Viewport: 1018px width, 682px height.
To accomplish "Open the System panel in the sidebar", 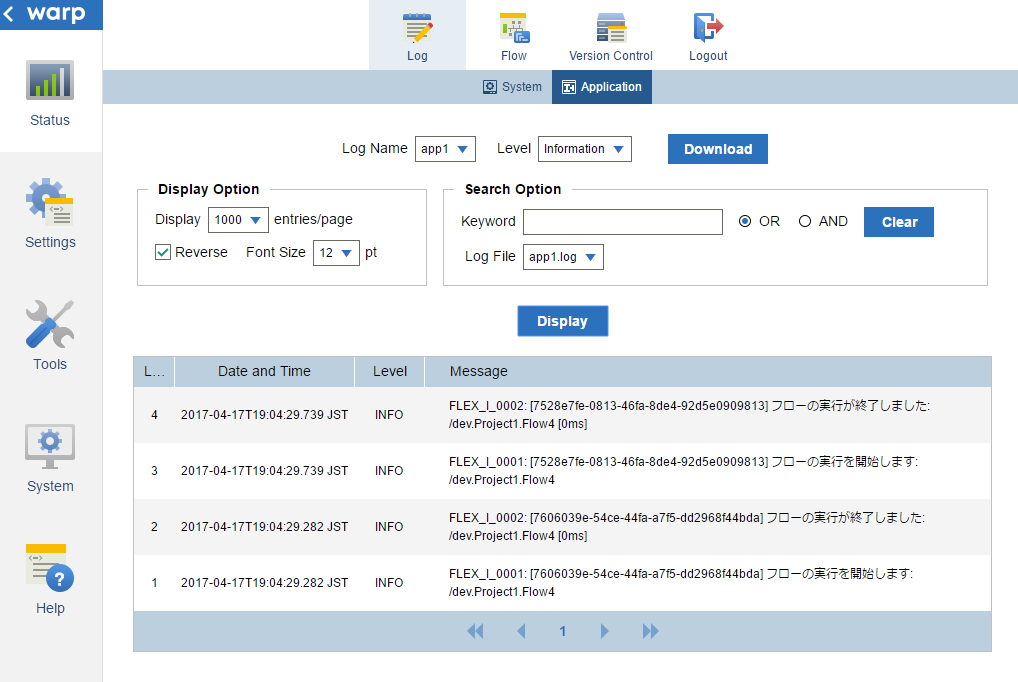I will [x=49, y=459].
